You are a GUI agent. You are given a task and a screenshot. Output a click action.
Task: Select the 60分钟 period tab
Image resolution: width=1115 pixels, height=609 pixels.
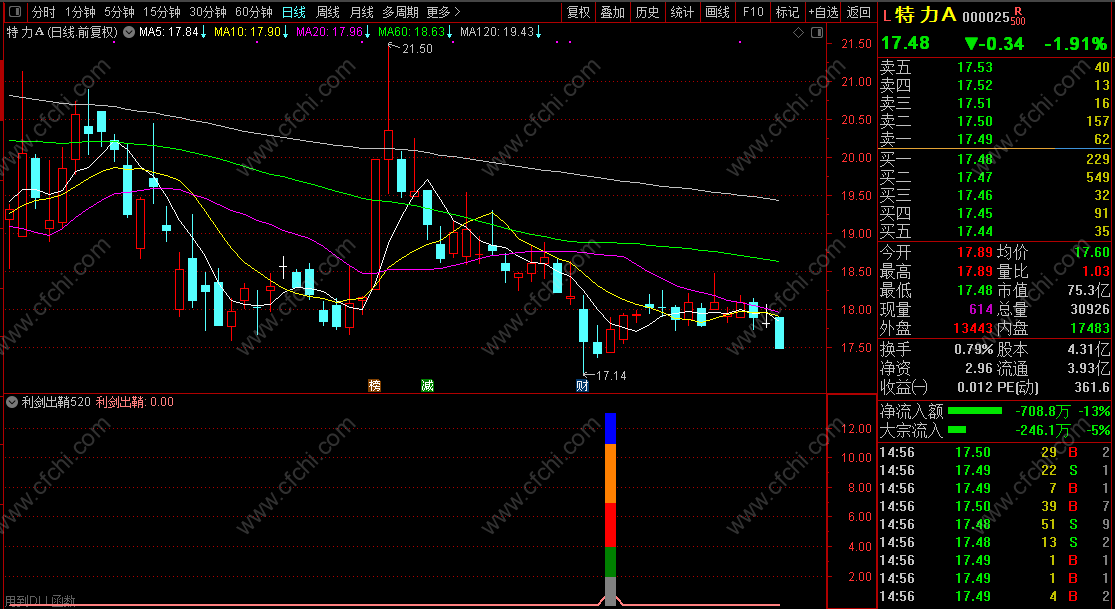(x=254, y=12)
